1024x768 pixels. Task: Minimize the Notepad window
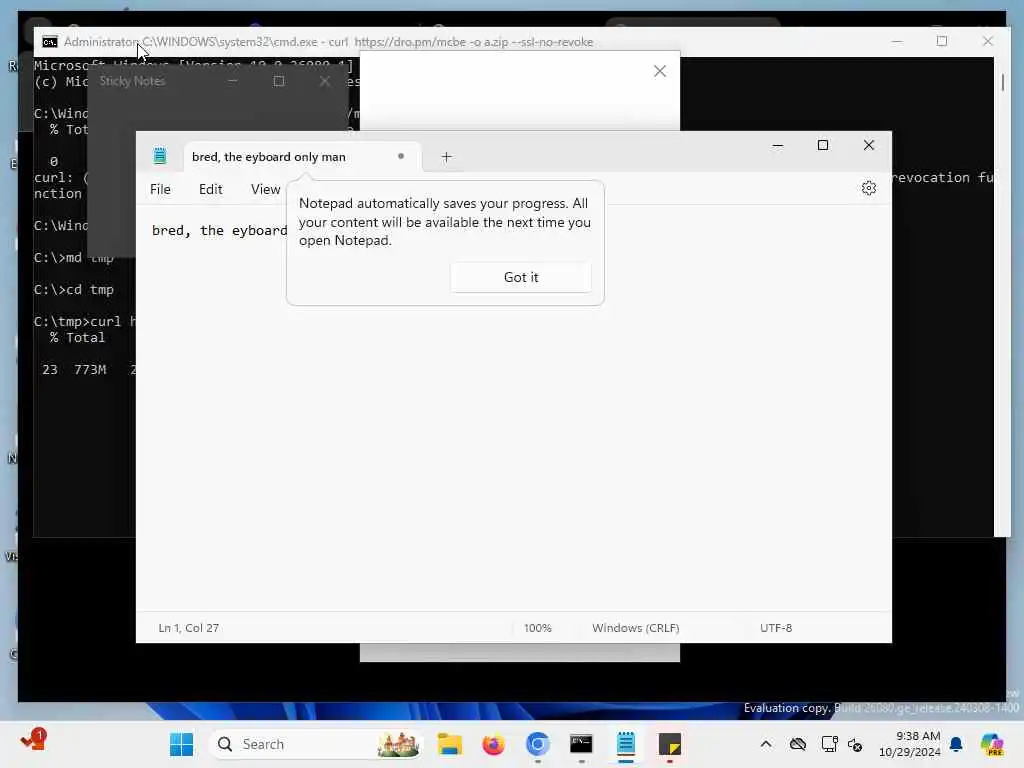pos(778,146)
